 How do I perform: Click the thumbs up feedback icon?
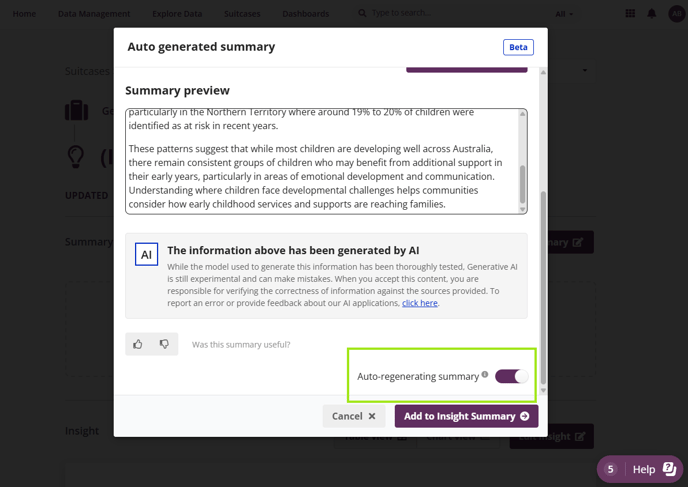point(138,345)
